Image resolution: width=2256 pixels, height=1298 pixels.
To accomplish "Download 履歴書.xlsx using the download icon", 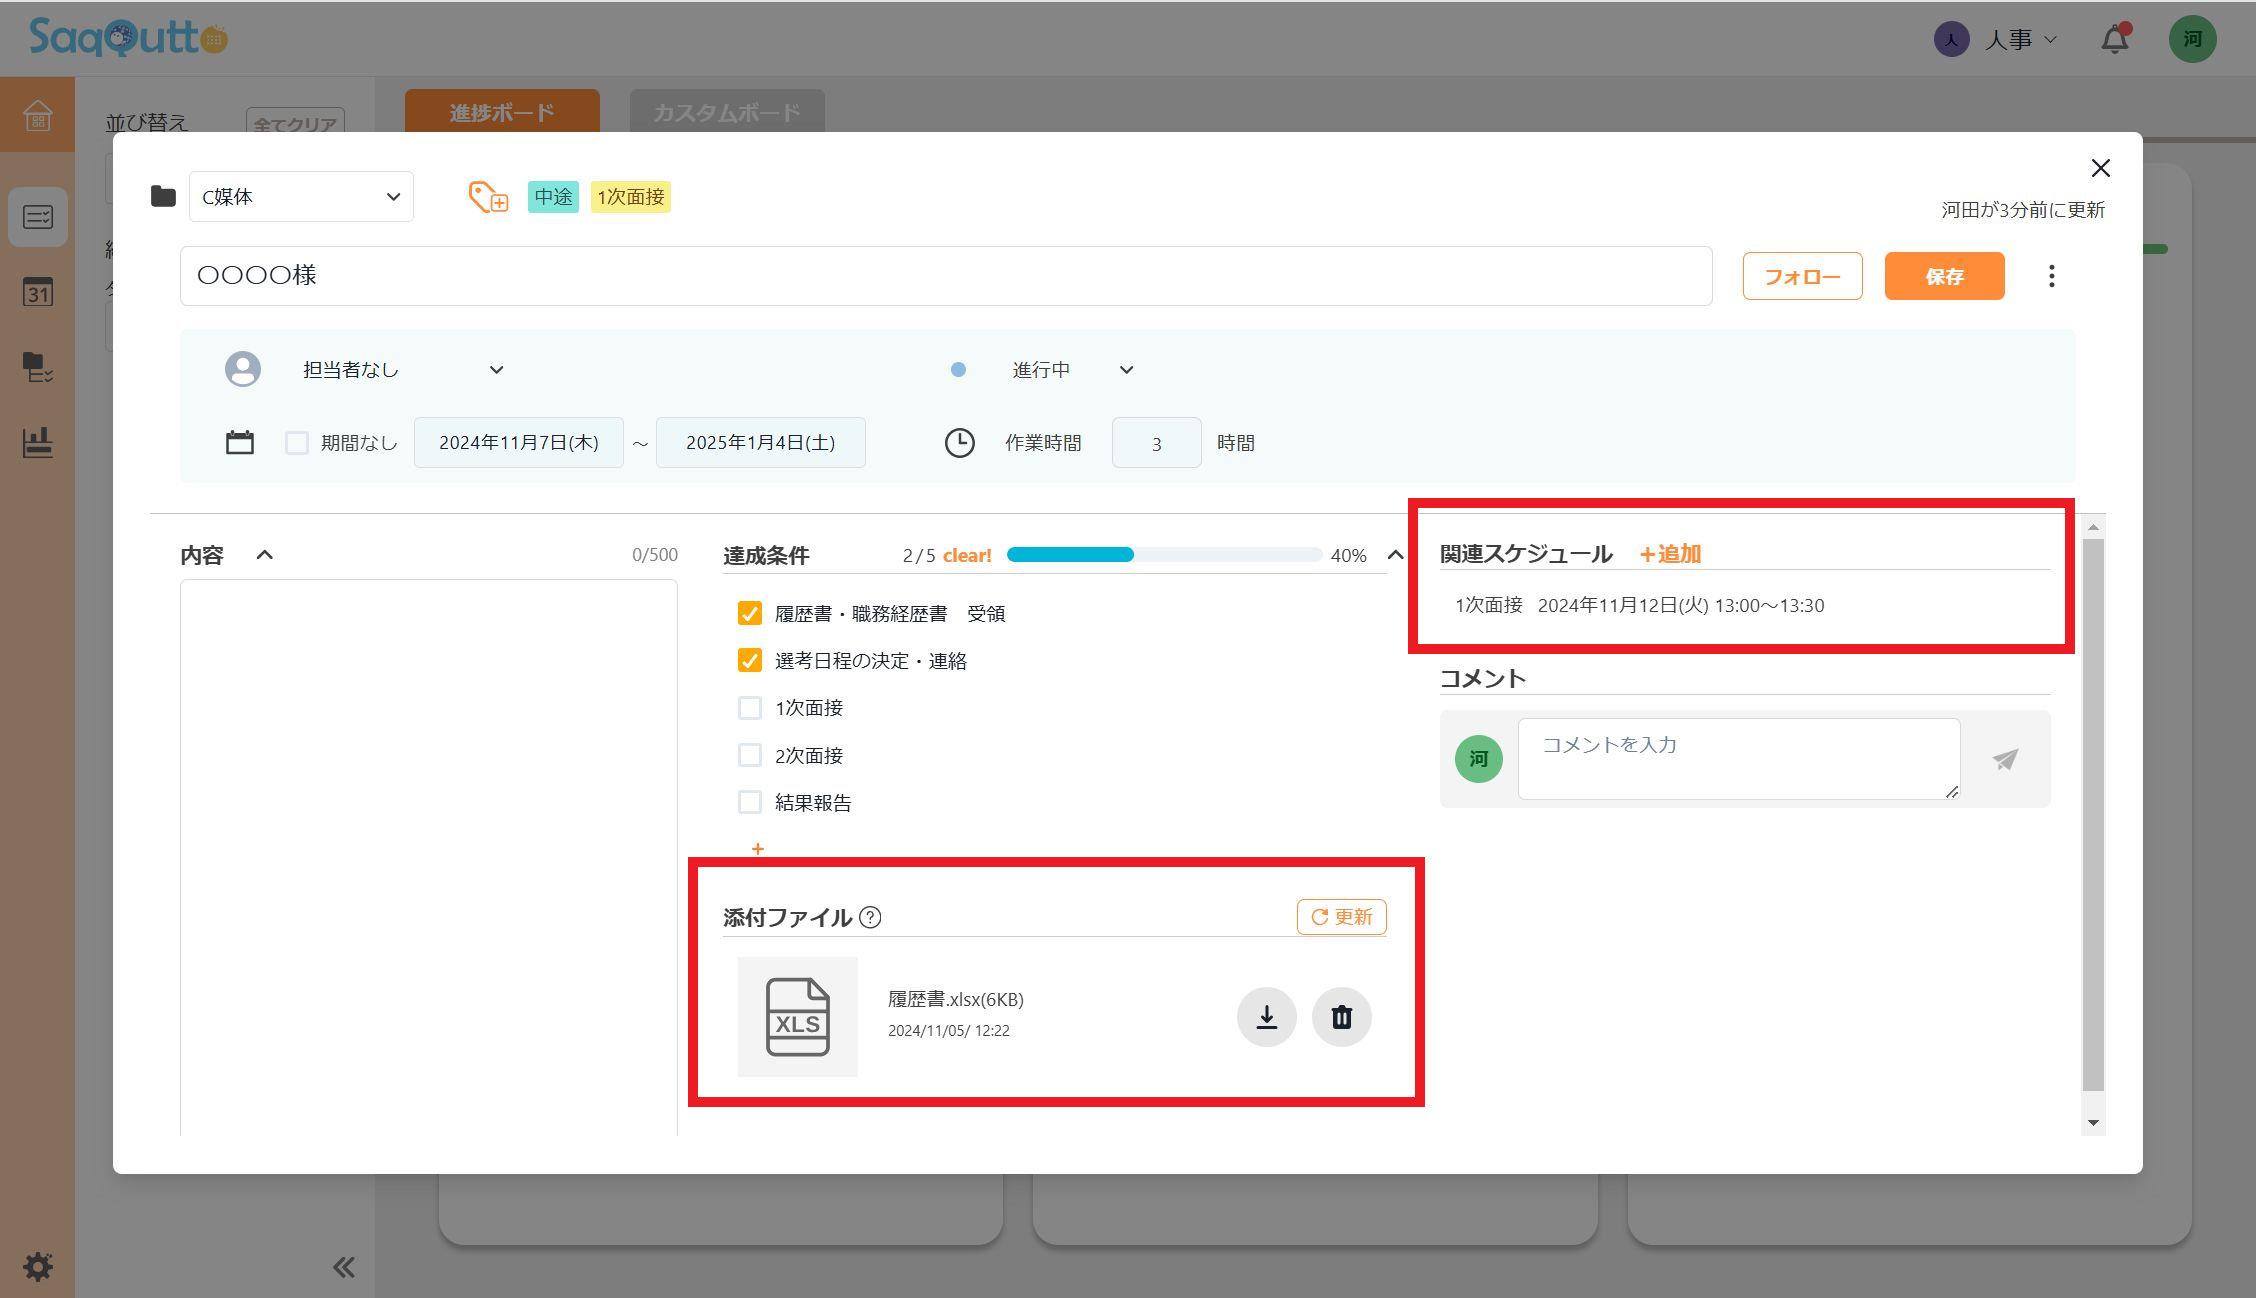I will tap(1265, 1016).
